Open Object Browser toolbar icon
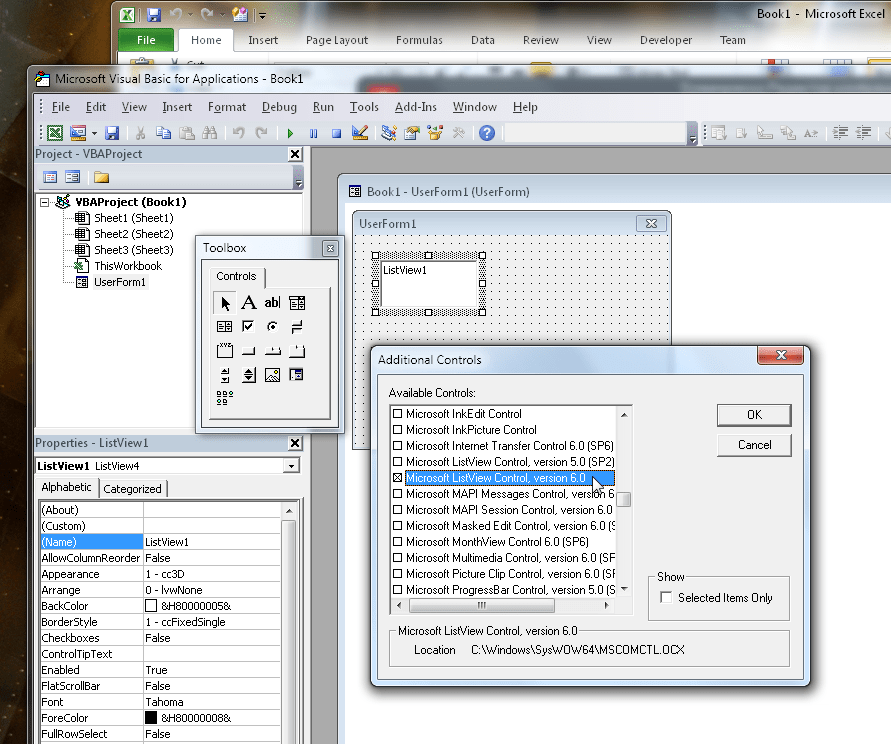 click(x=435, y=133)
